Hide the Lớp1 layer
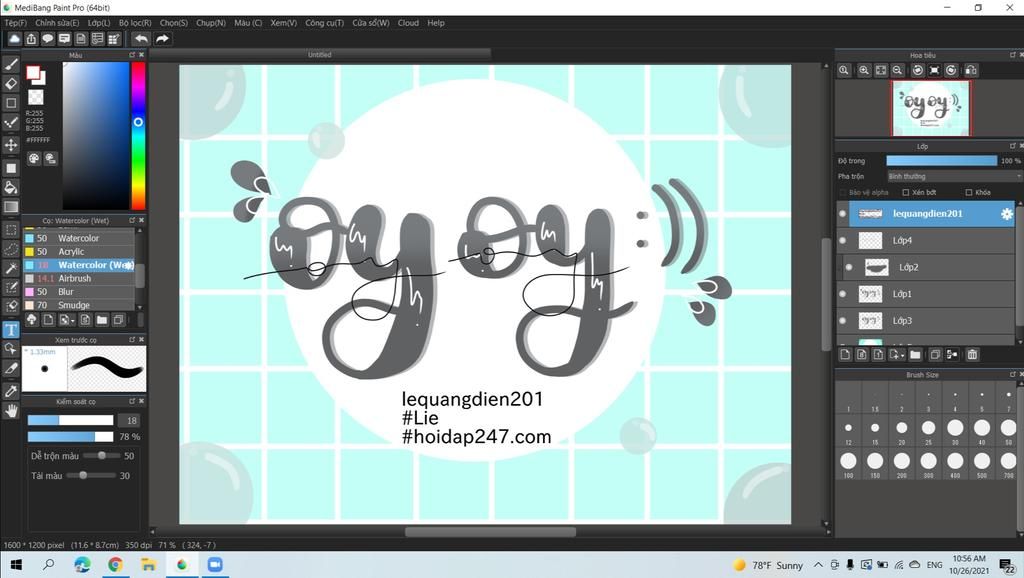This screenshot has width=1024, height=578. 842,294
